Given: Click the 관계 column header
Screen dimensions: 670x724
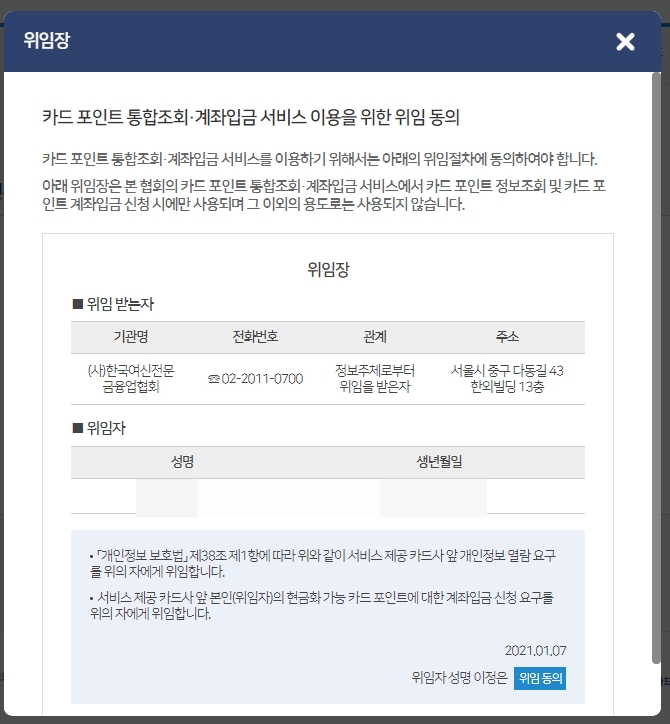Looking at the screenshot, I should (375, 337).
